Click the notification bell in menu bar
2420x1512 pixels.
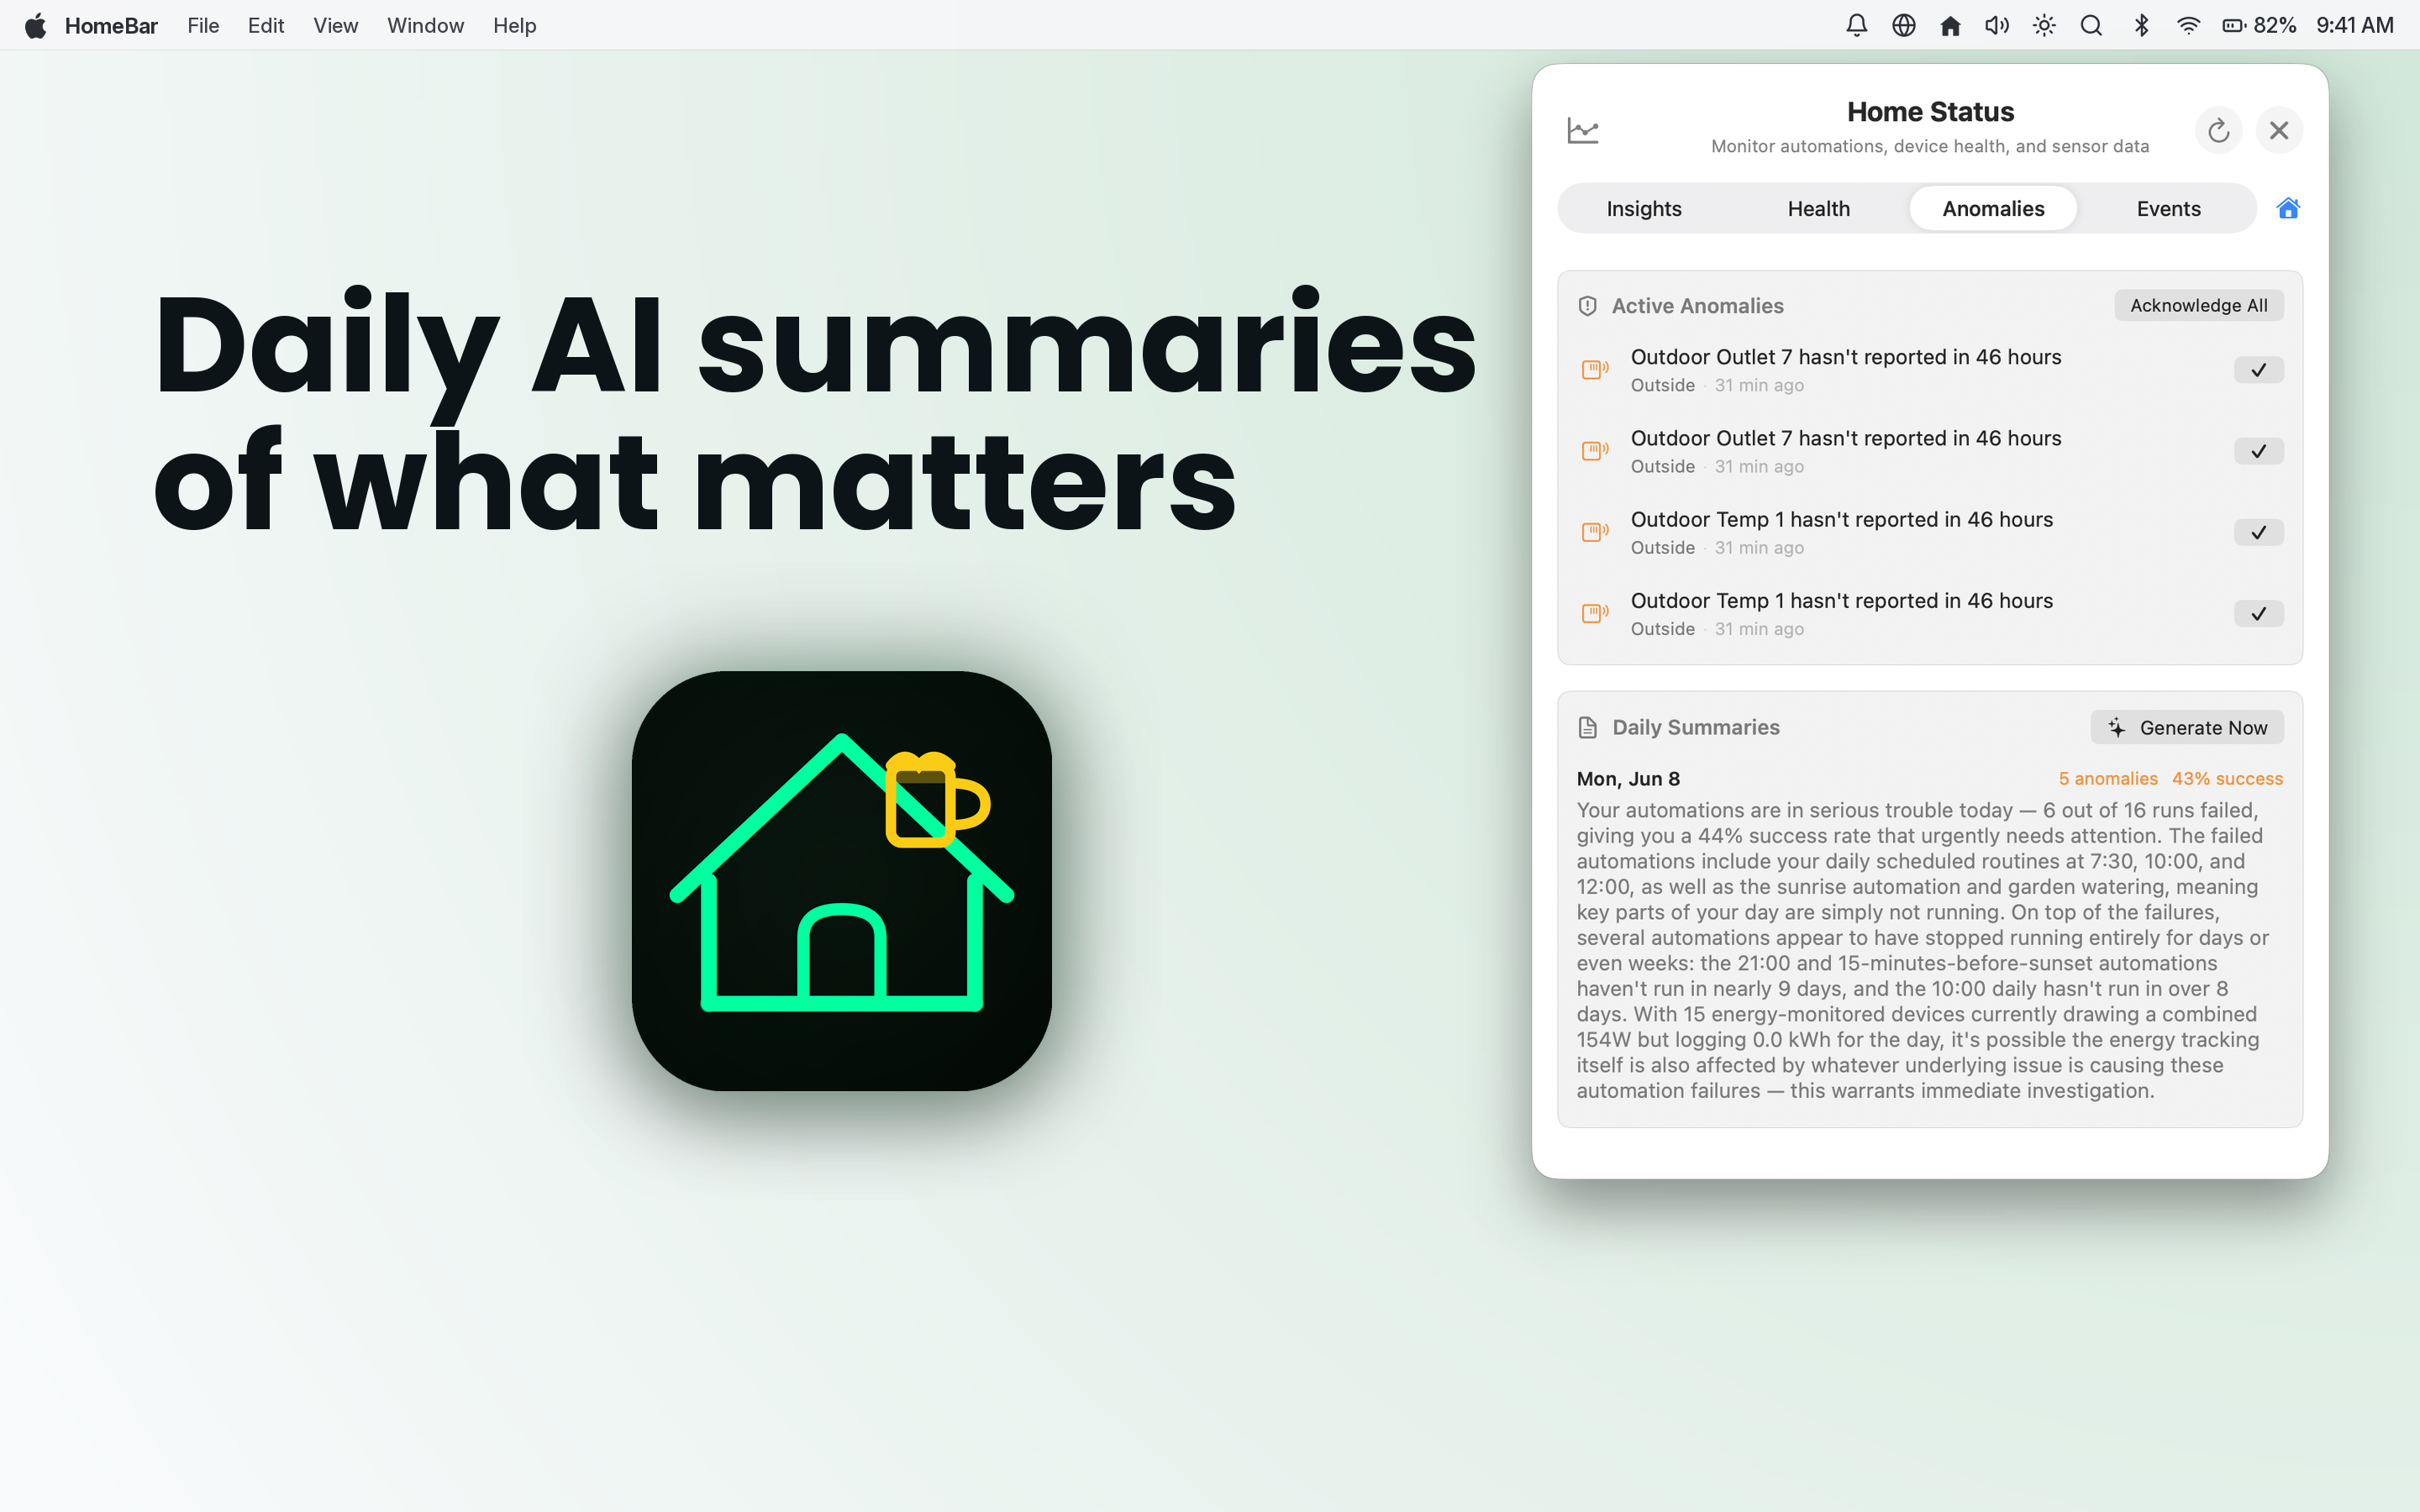1856,25
